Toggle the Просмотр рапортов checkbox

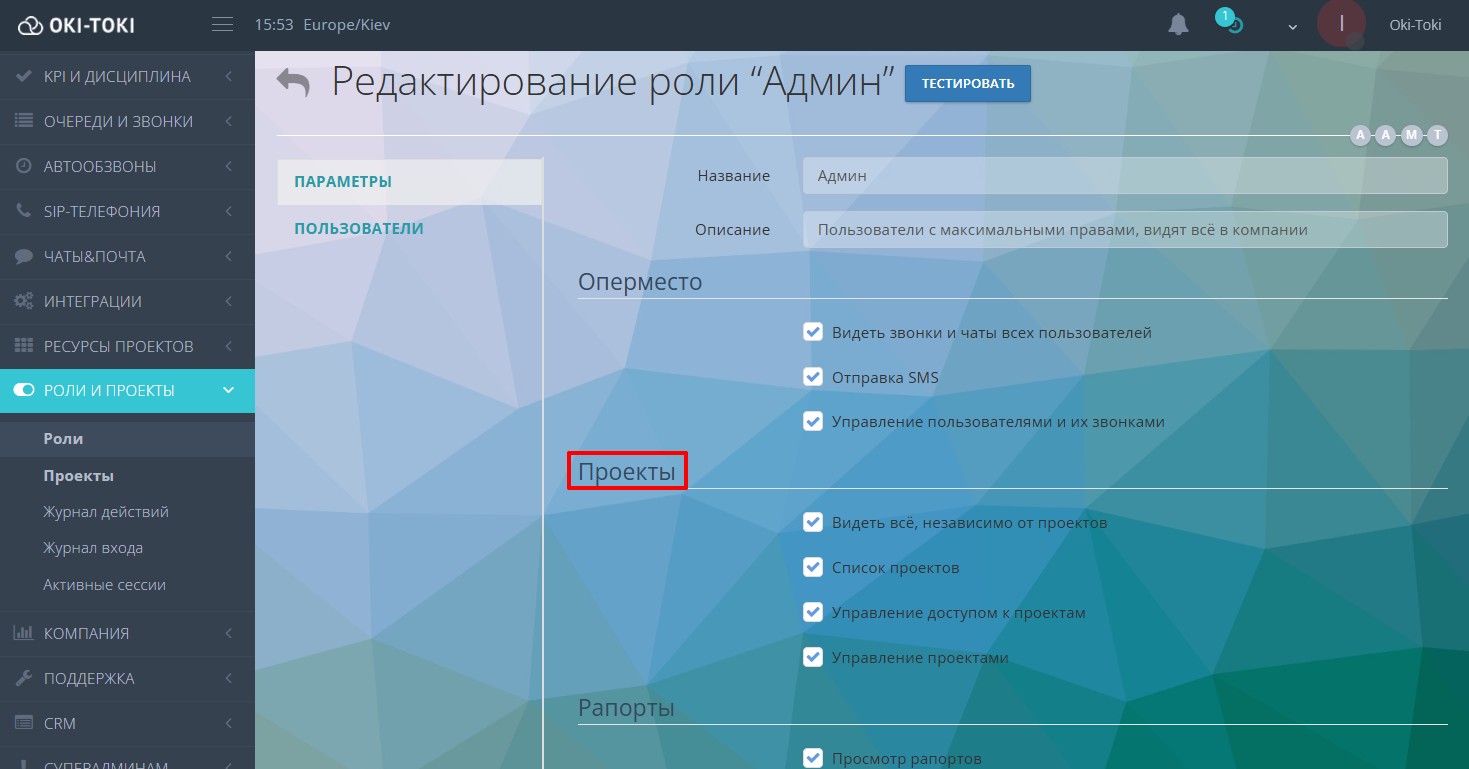(x=813, y=758)
